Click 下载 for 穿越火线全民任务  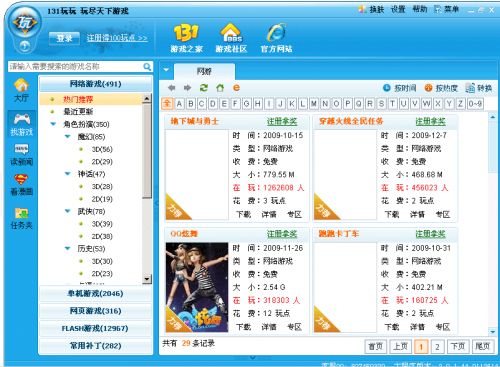(392, 214)
